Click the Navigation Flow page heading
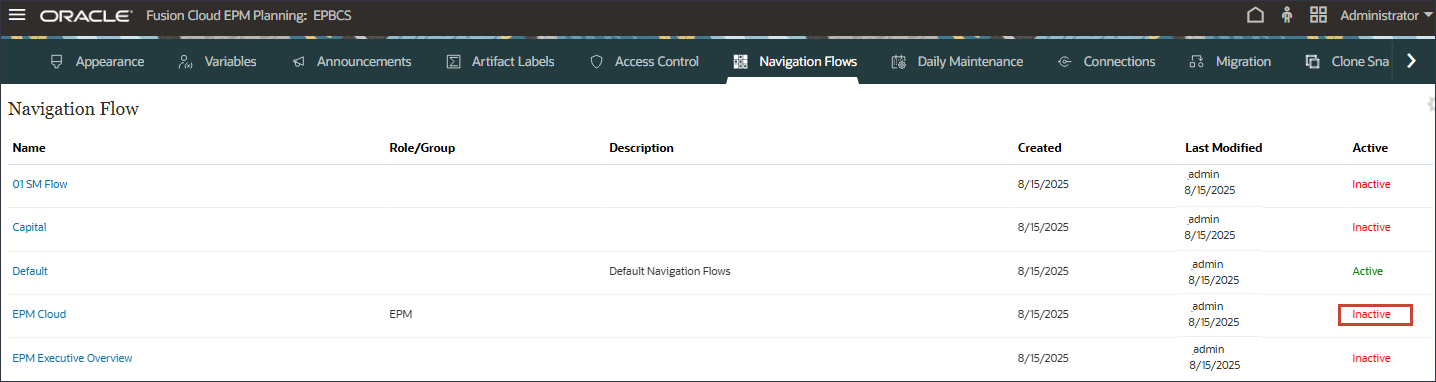The height and width of the screenshot is (382, 1436). (x=73, y=109)
